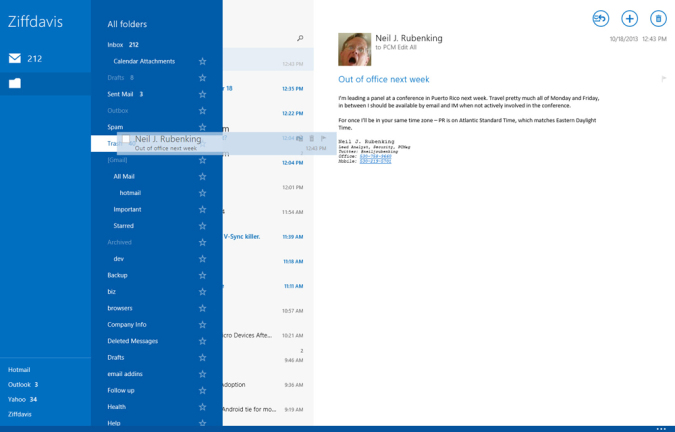This screenshot has width=675, height=432.
Task: Select the All Mail folder
Action: point(124,176)
